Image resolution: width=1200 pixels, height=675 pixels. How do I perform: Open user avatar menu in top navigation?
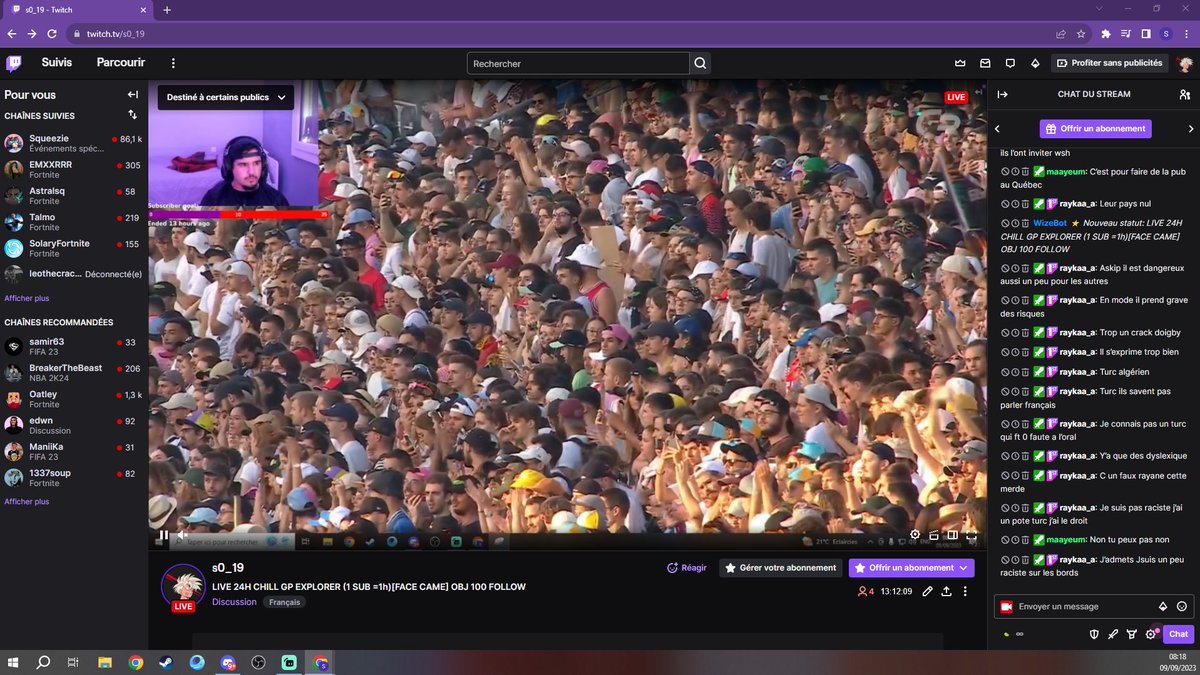coord(1185,63)
